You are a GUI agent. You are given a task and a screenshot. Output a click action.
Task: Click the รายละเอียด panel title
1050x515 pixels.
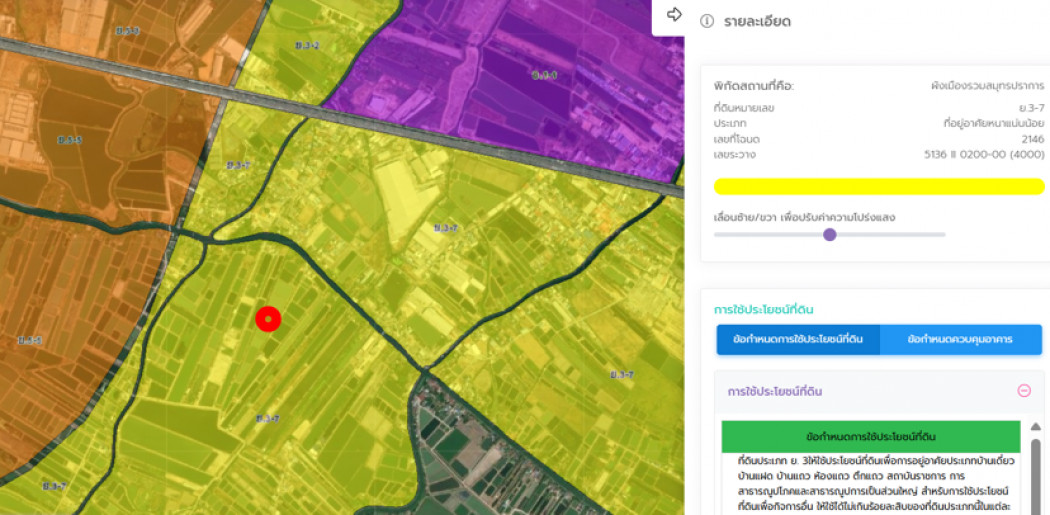758,21
